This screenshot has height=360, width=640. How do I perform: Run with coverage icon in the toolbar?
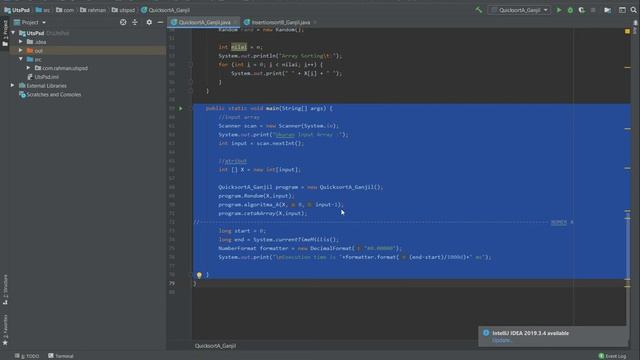point(582,10)
